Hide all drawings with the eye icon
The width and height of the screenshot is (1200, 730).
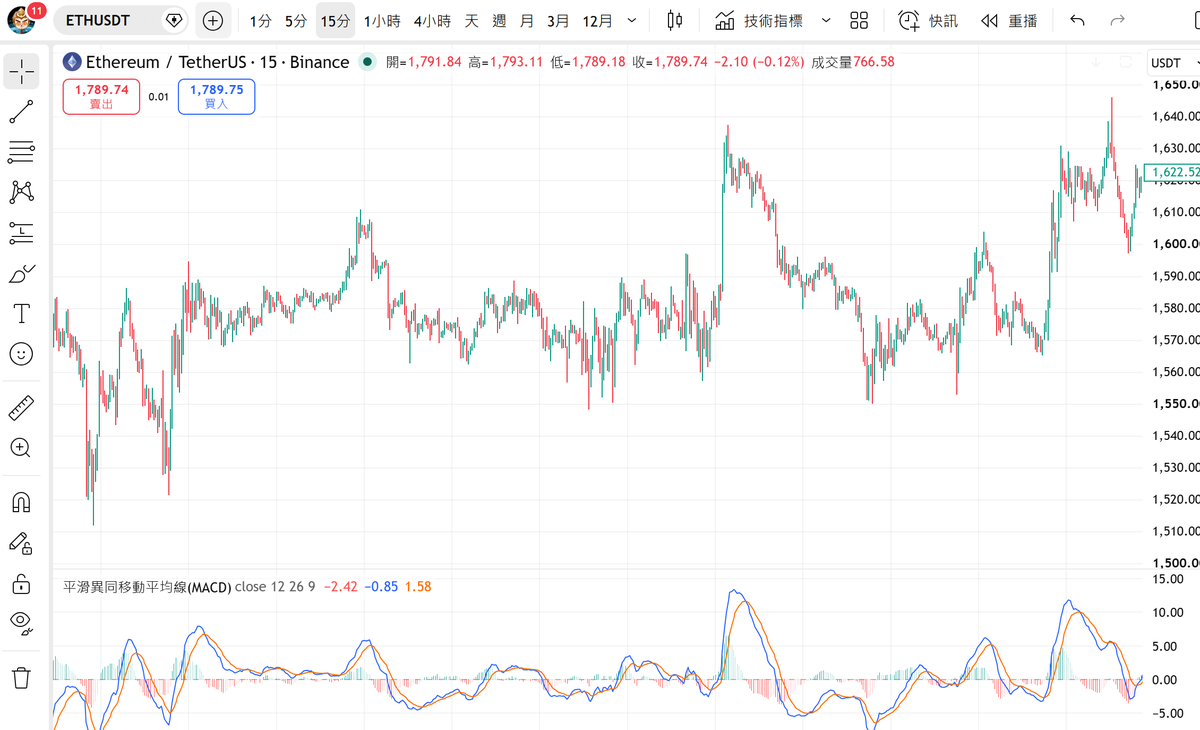21,623
